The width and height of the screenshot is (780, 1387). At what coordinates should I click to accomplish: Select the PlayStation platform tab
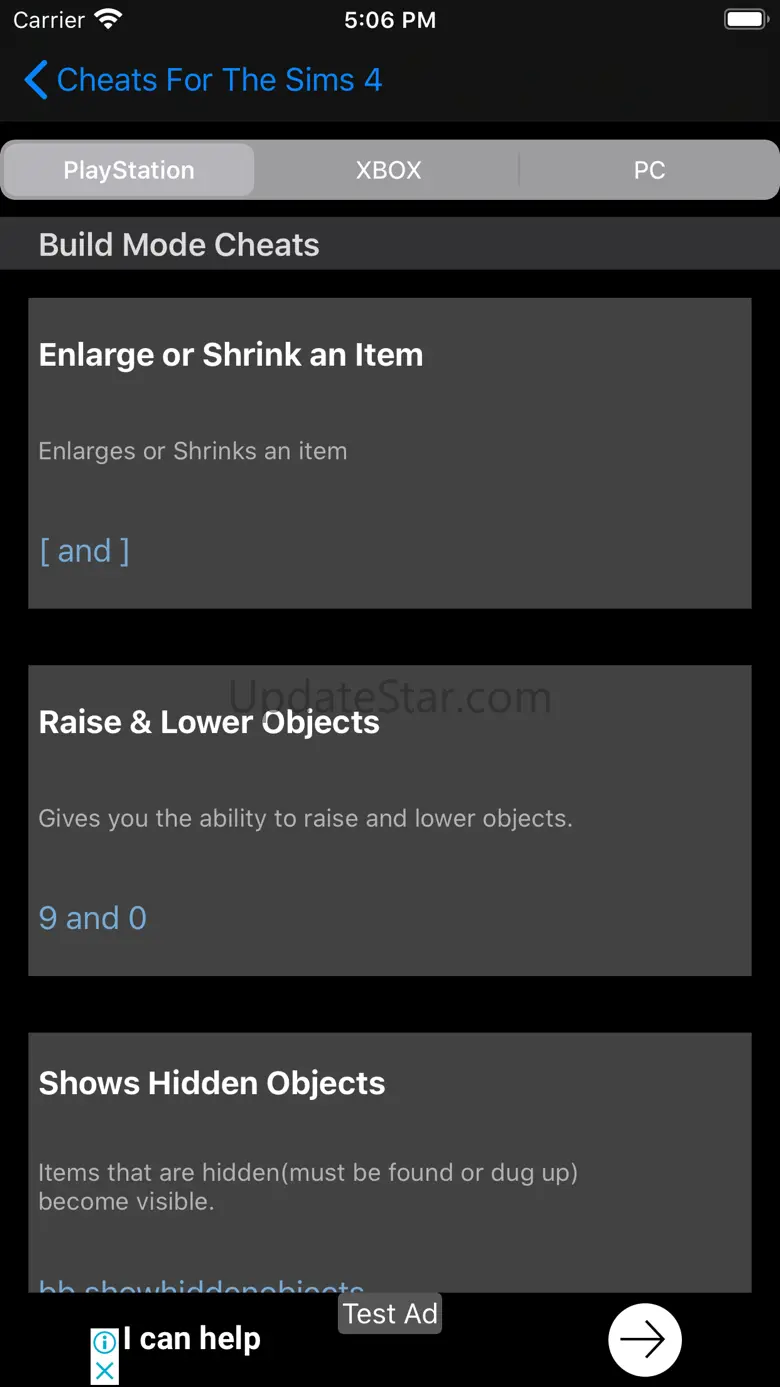pyautogui.click(x=129, y=170)
